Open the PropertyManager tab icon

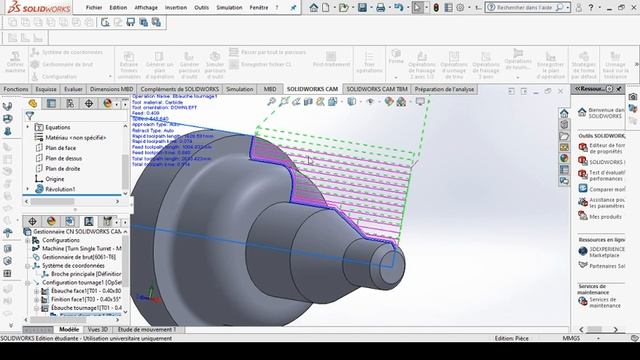tap(51, 104)
